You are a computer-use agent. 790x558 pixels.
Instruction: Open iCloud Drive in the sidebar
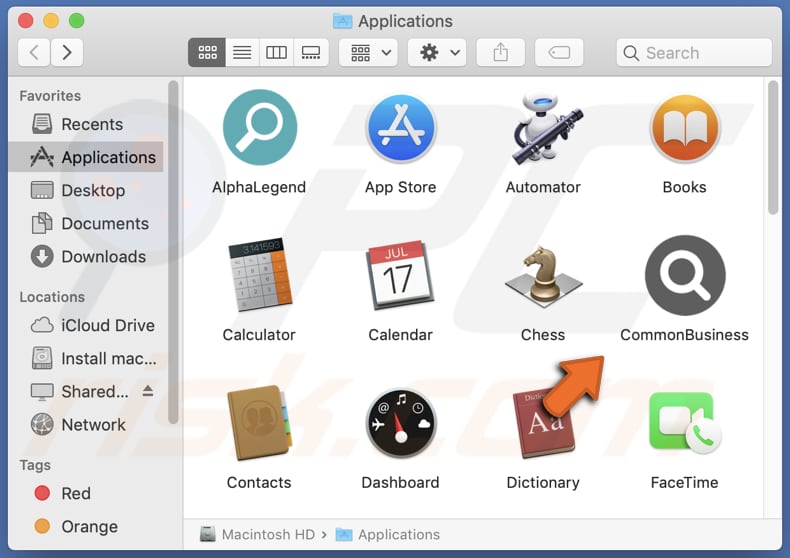click(86, 325)
